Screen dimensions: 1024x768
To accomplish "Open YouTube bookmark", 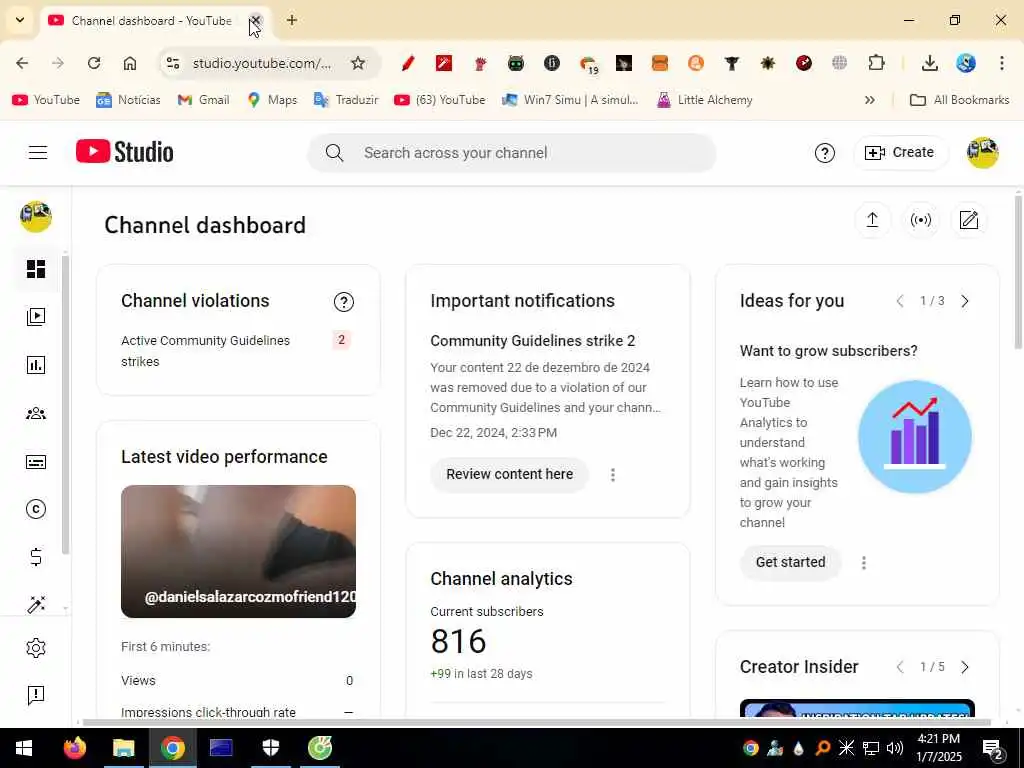I will pyautogui.click(x=46, y=100).
